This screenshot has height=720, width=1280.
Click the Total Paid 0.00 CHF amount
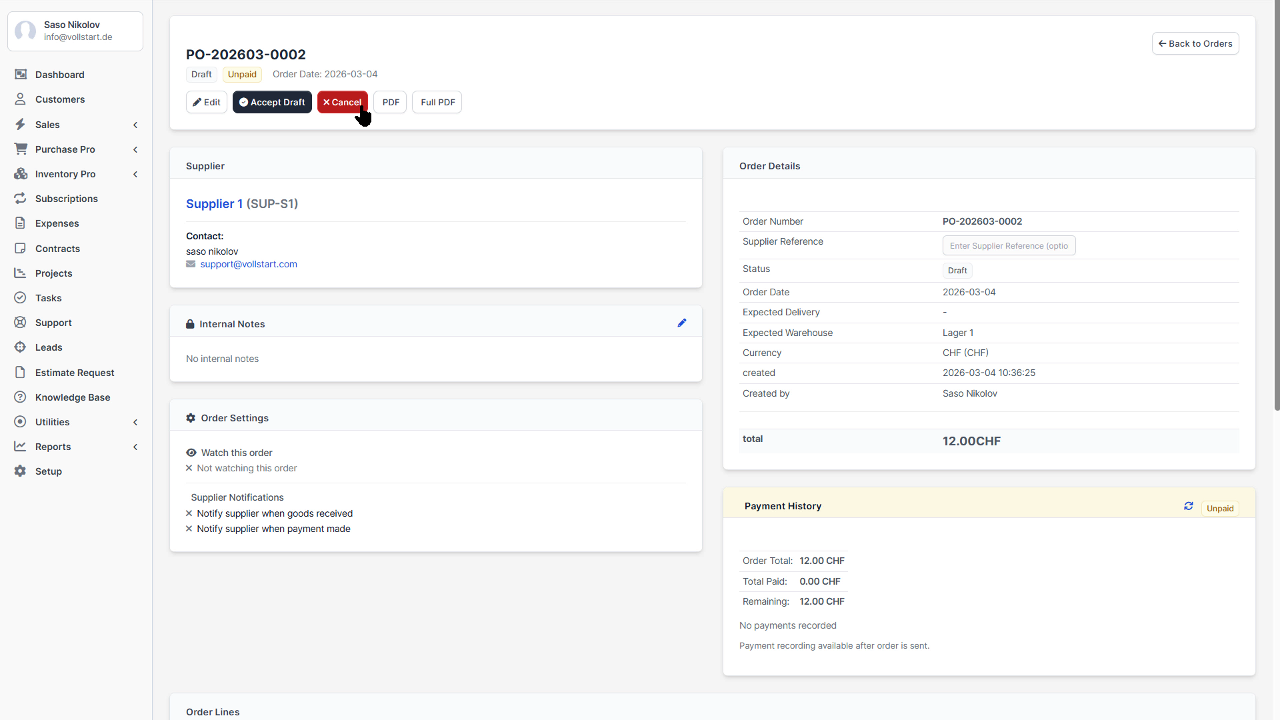click(820, 582)
